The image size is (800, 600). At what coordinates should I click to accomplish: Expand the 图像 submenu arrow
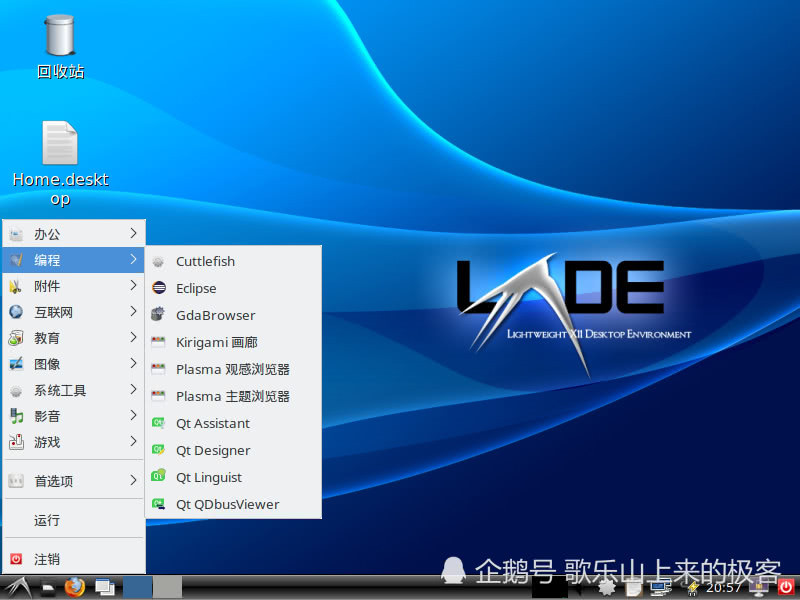tap(133, 363)
